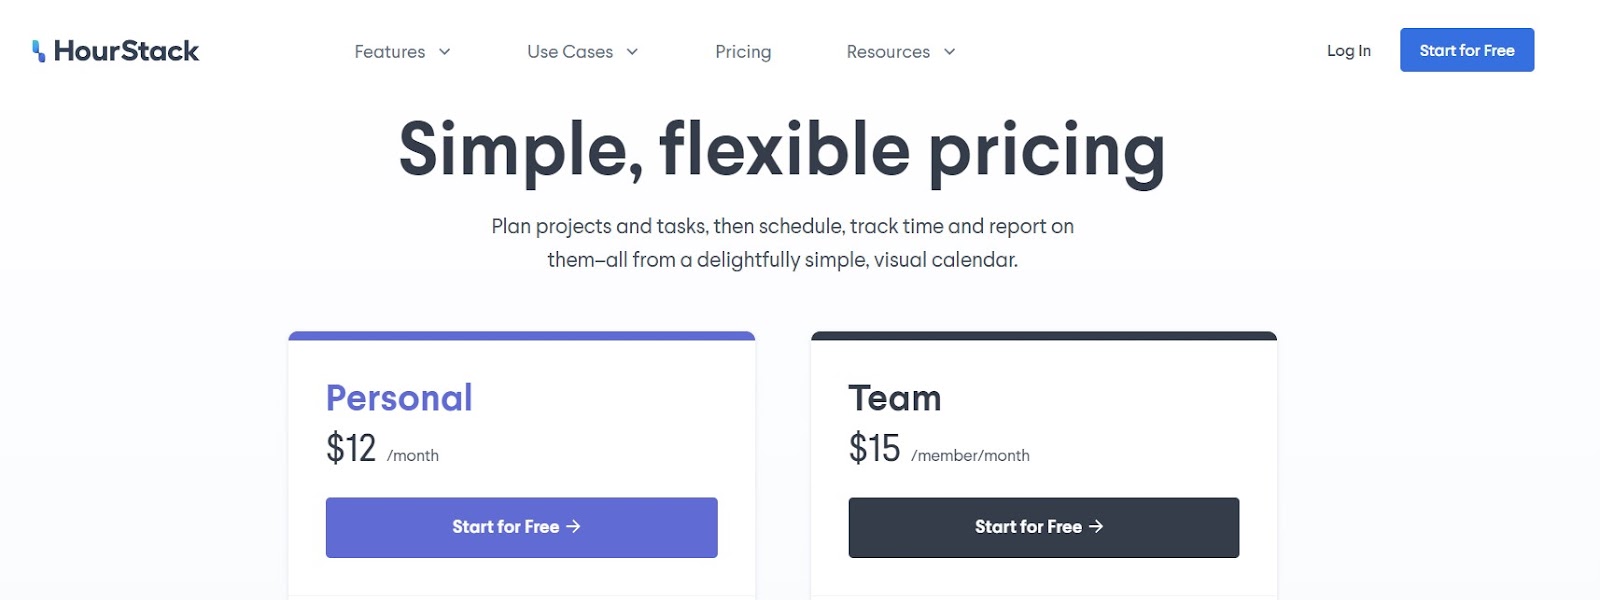Select Pricing in the navigation bar

click(743, 52)
